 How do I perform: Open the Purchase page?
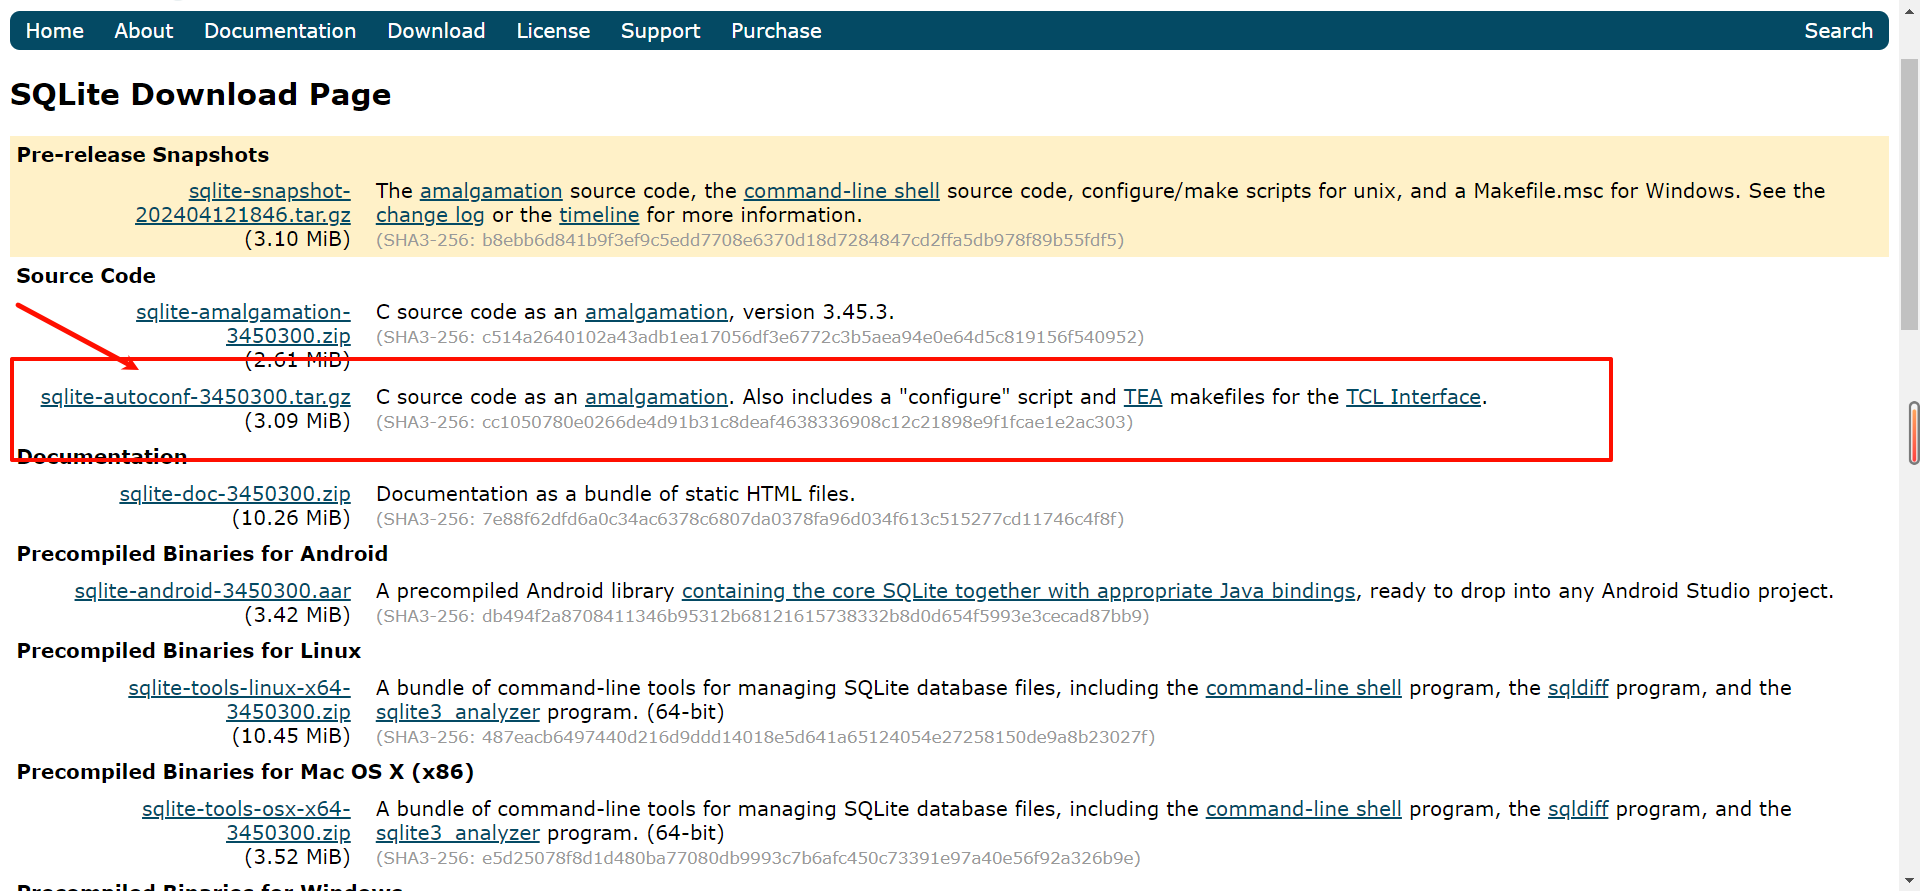tap(776, 31)
